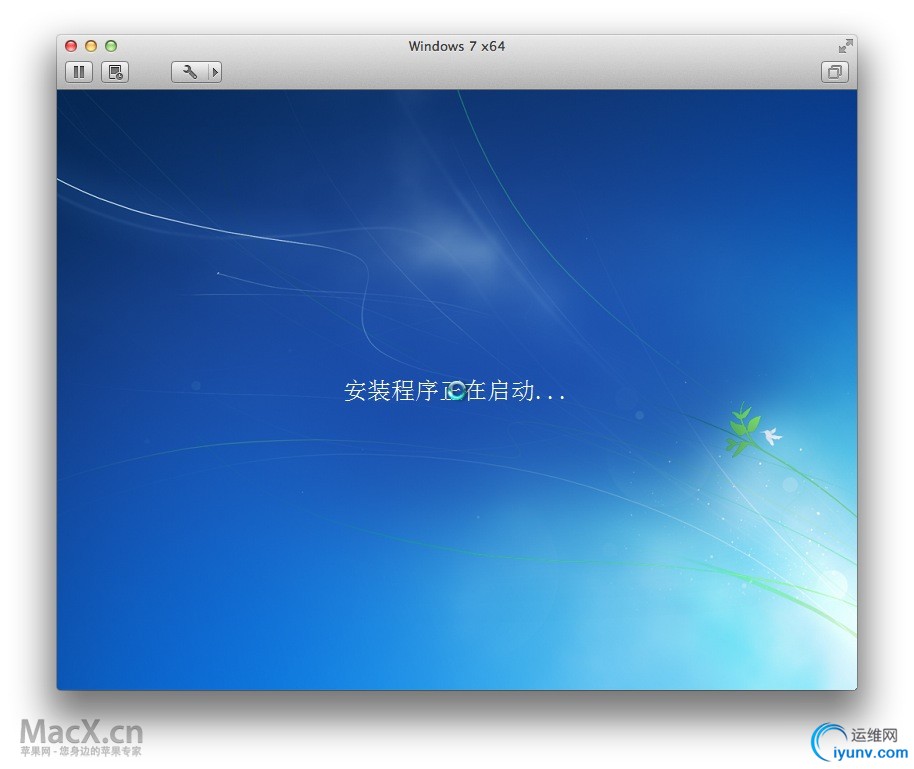
Task: Open virtual machine settings wrench
Action: point(189,72)
